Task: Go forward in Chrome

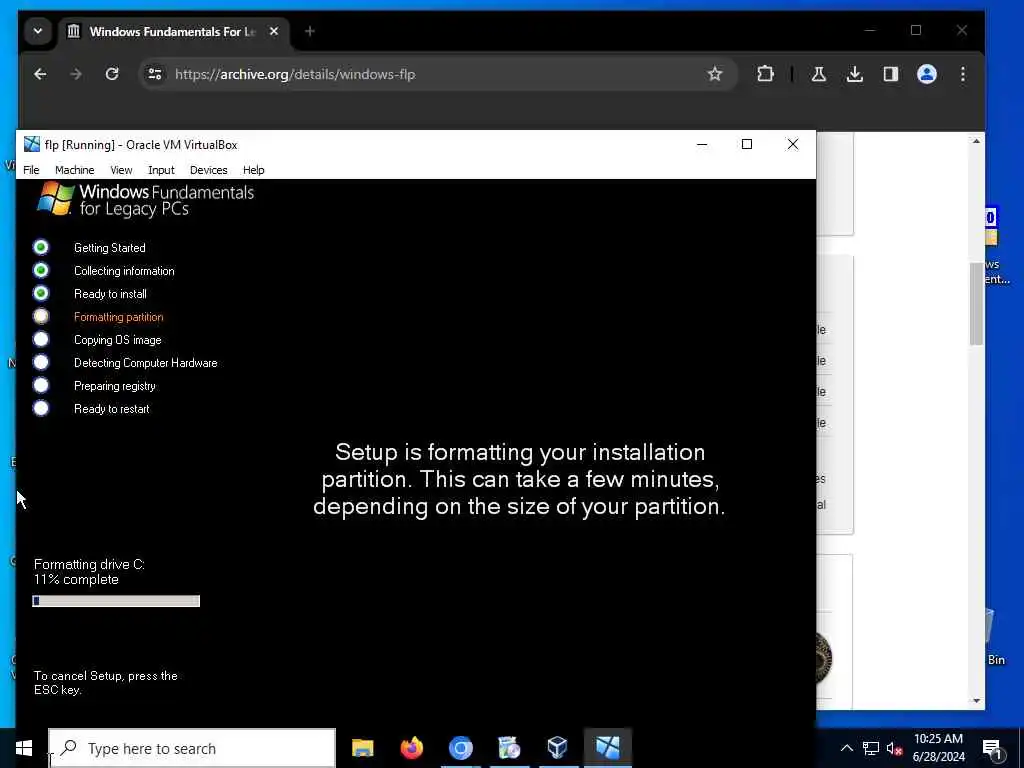Action: [76, 74]
